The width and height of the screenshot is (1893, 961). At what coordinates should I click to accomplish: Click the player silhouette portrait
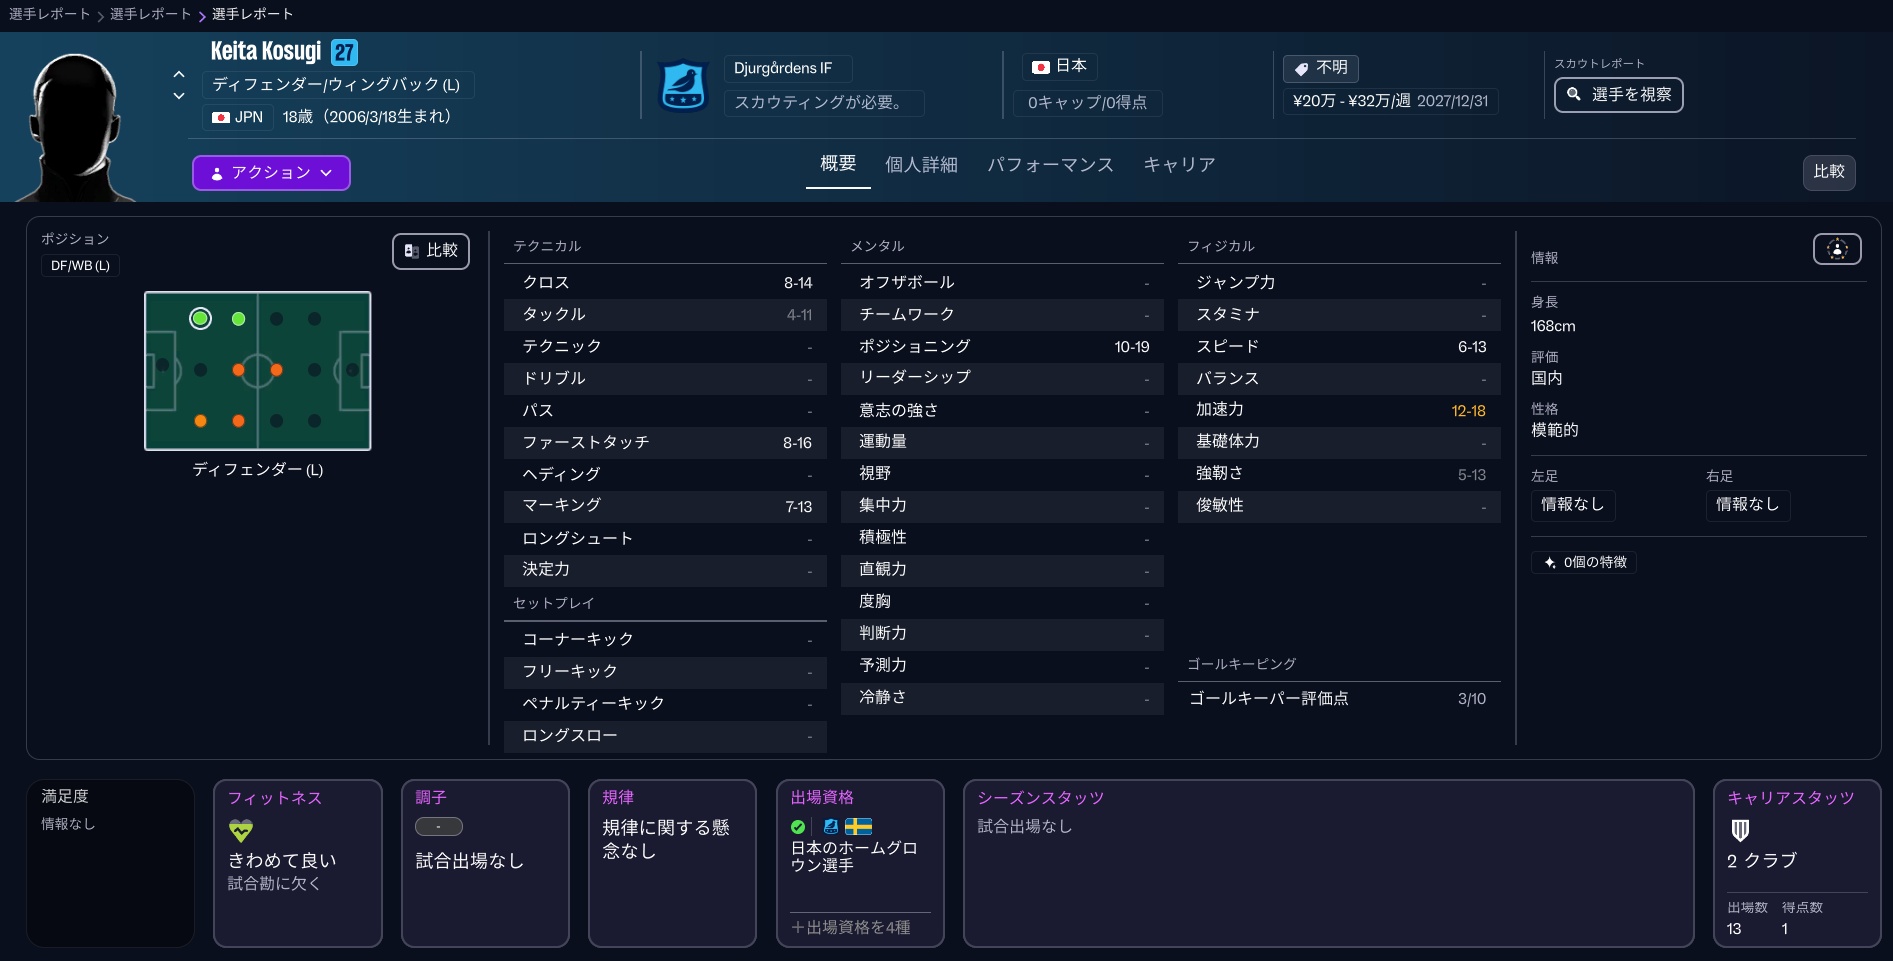coord(75,125)
